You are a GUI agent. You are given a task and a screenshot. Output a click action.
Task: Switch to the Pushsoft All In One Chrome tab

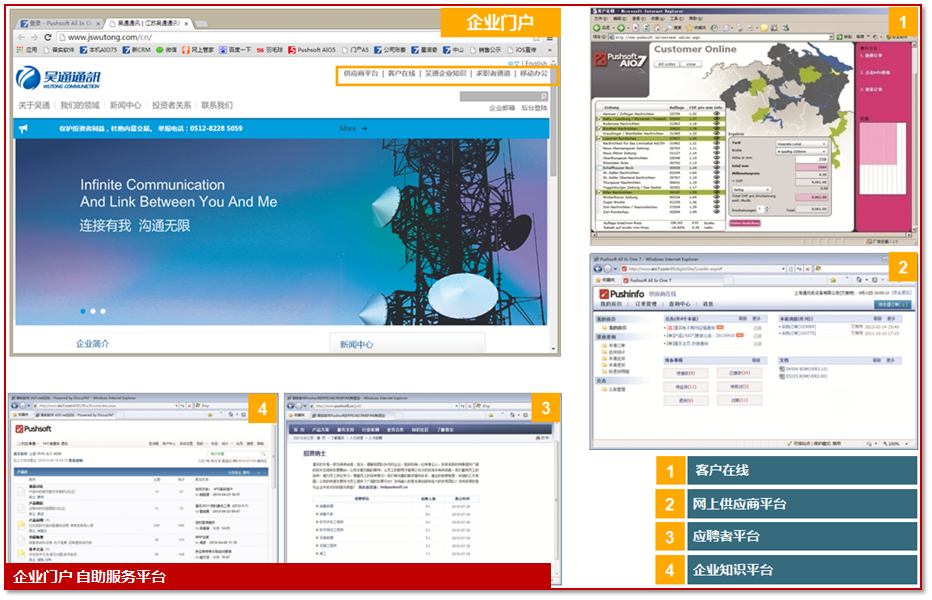pyautogui.click(x=59, y=24)
